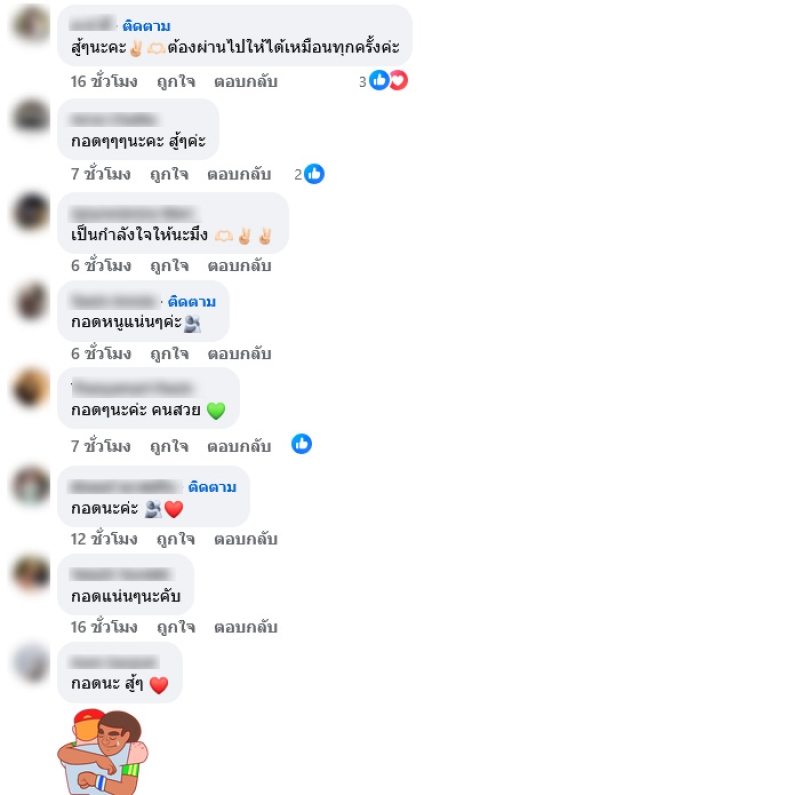800x795 pixels.
Task: Open the '16 ชั่วโมง' timestamp on first comment
Action: pyautogui.click(x=104, y=81)
